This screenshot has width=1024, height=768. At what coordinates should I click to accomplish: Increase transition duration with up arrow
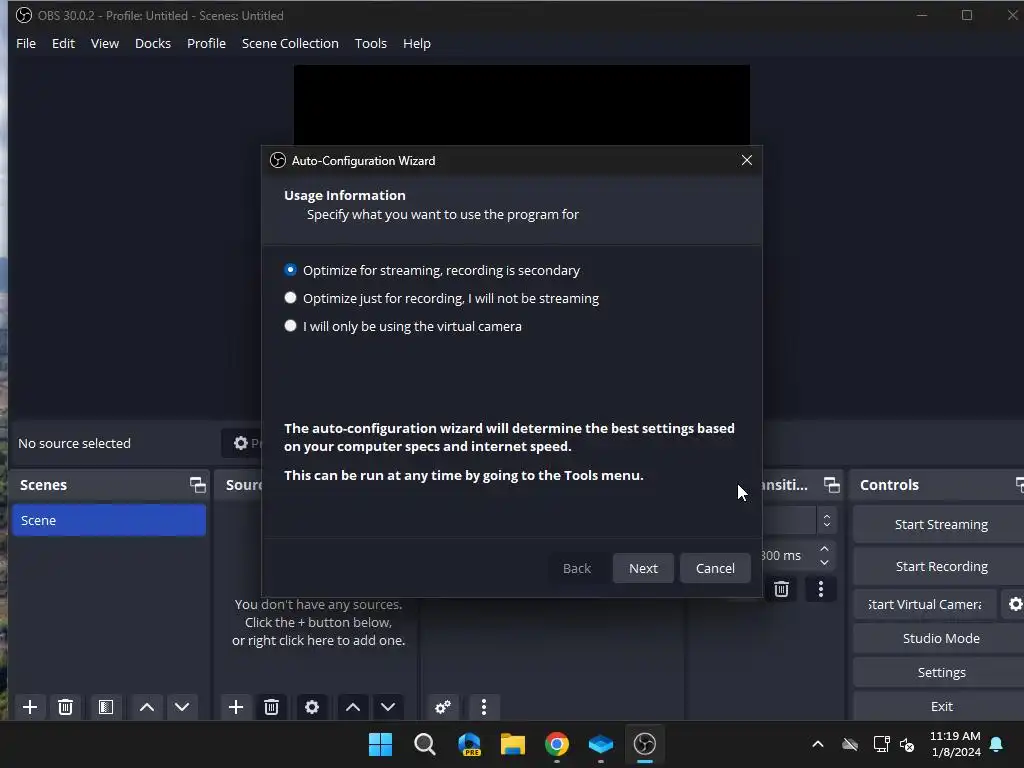[824, 549]
